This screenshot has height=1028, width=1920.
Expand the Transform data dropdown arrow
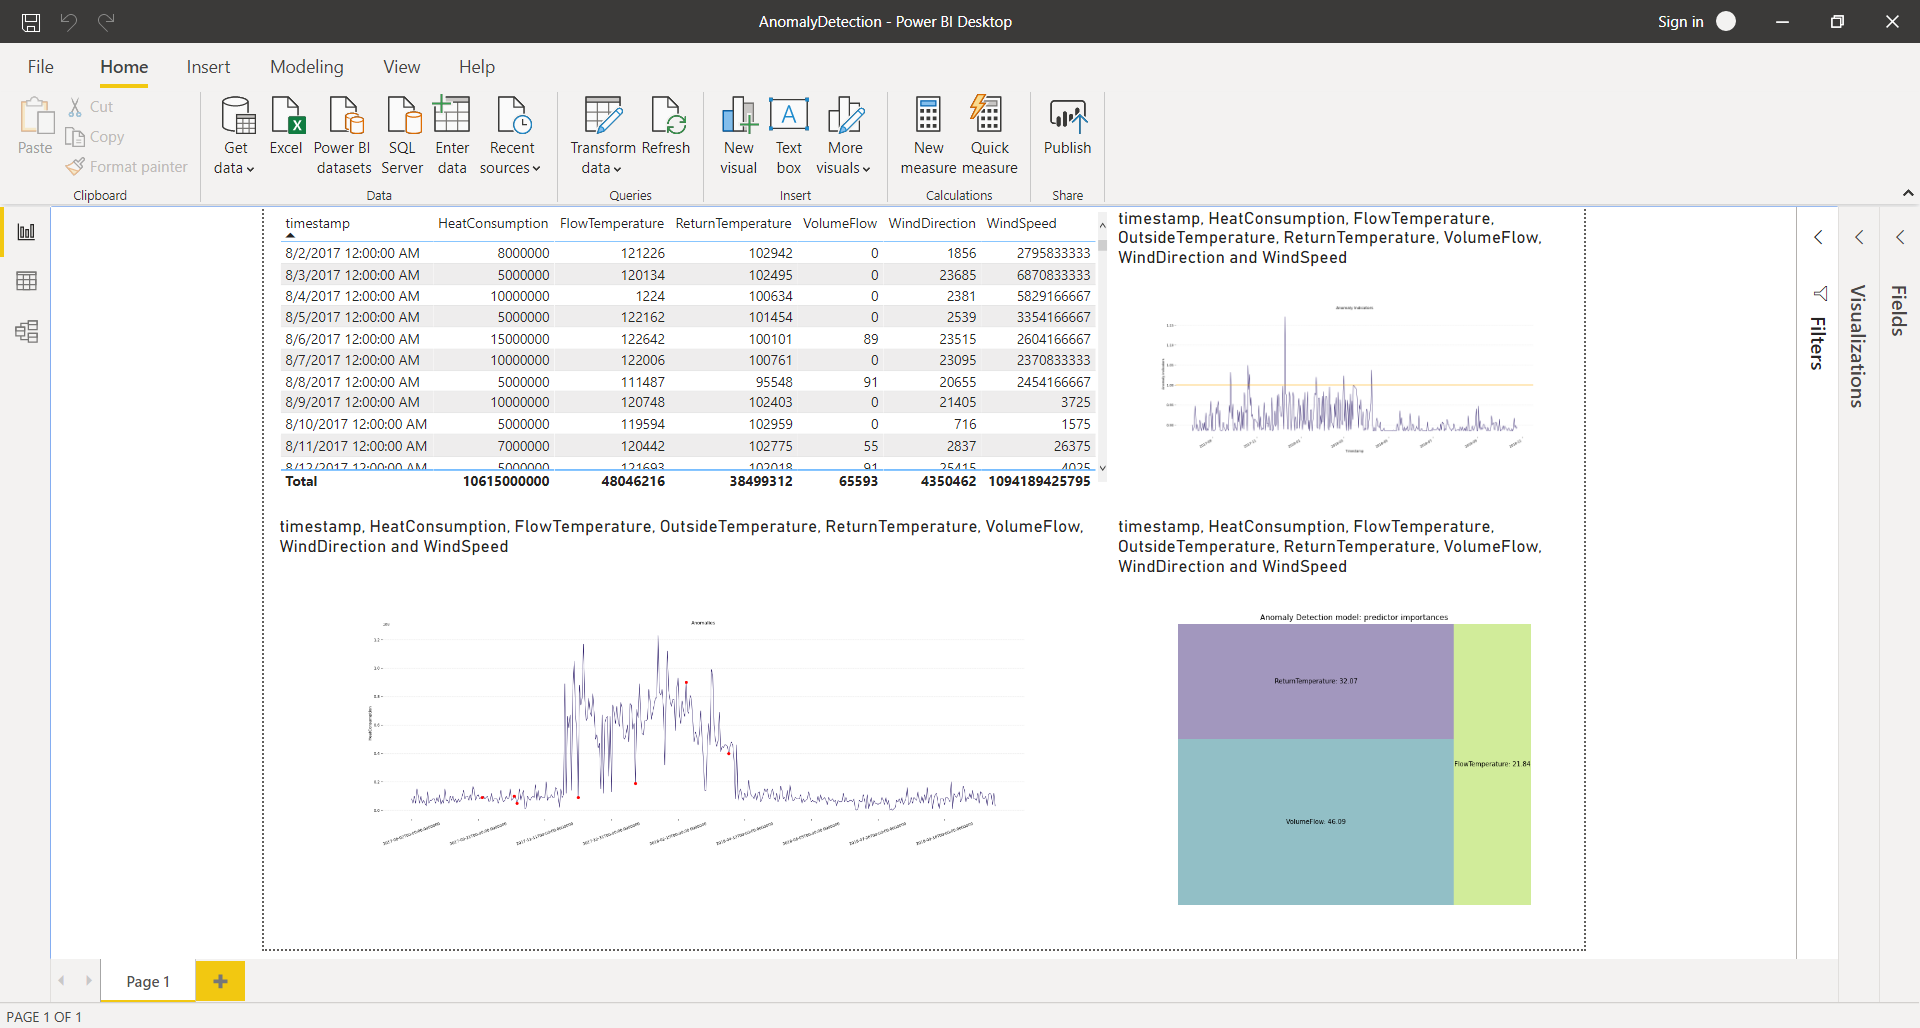617,169
